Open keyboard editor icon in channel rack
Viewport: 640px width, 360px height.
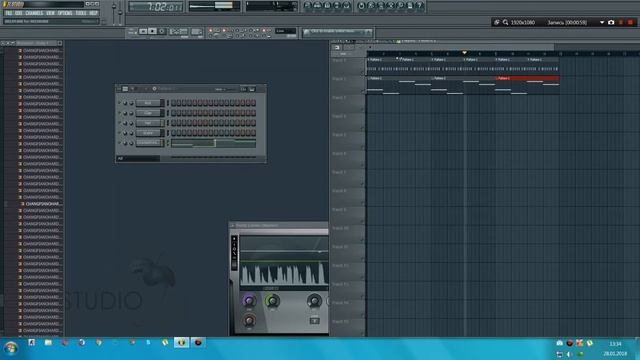tap(252, 89)
